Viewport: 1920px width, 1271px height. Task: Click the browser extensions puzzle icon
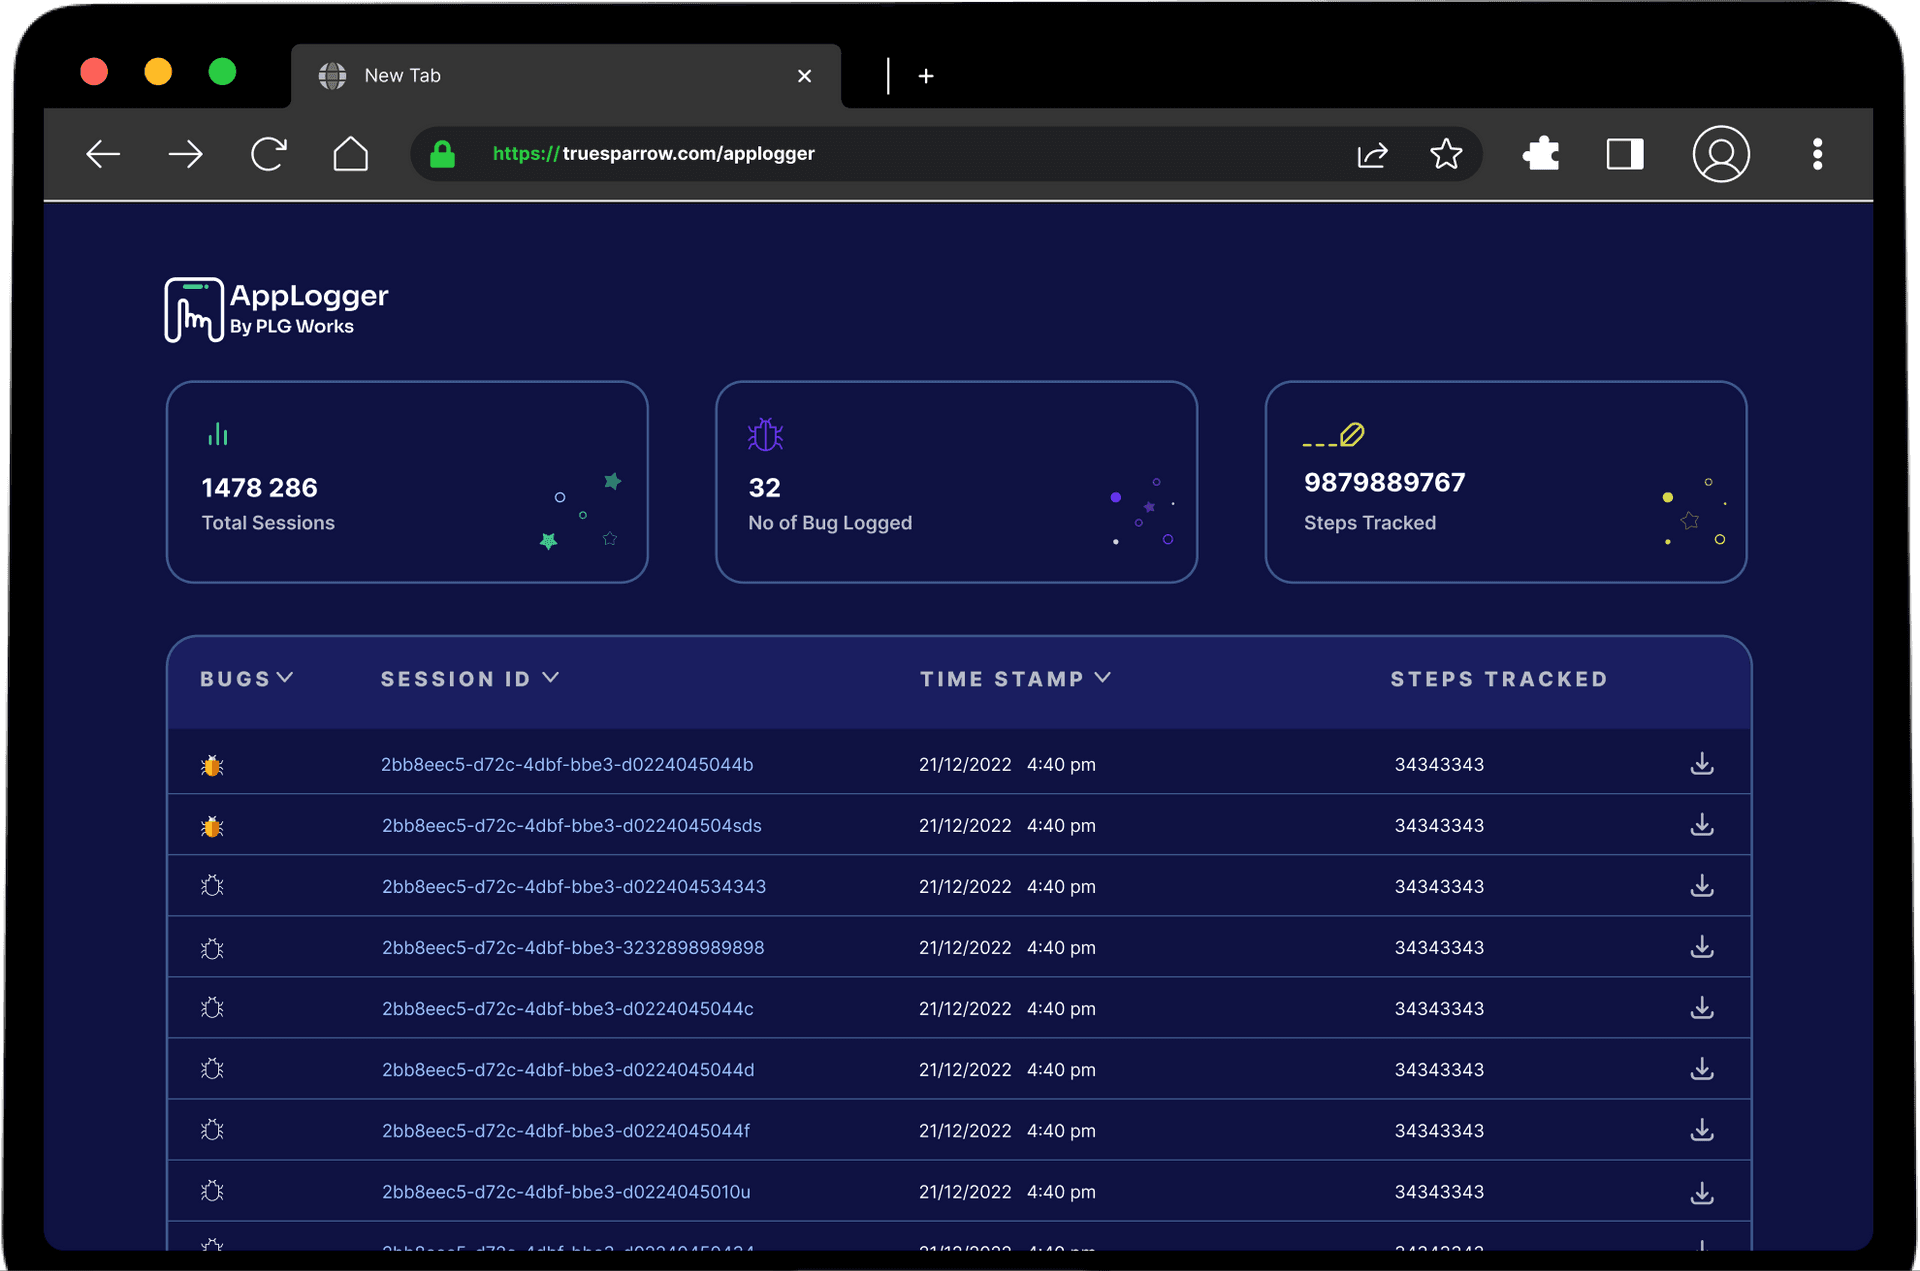(1540, 154)
